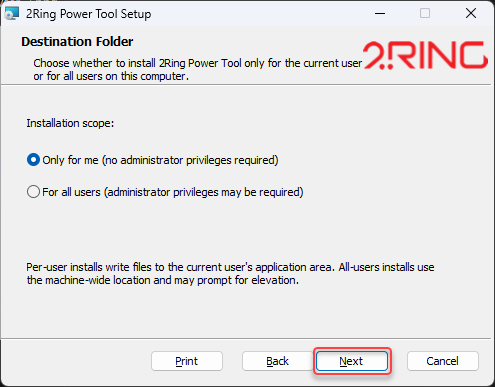The height and width of the screenshot is (387, 495).
Task: Minimize the setup window
Action: click(380, 14)
